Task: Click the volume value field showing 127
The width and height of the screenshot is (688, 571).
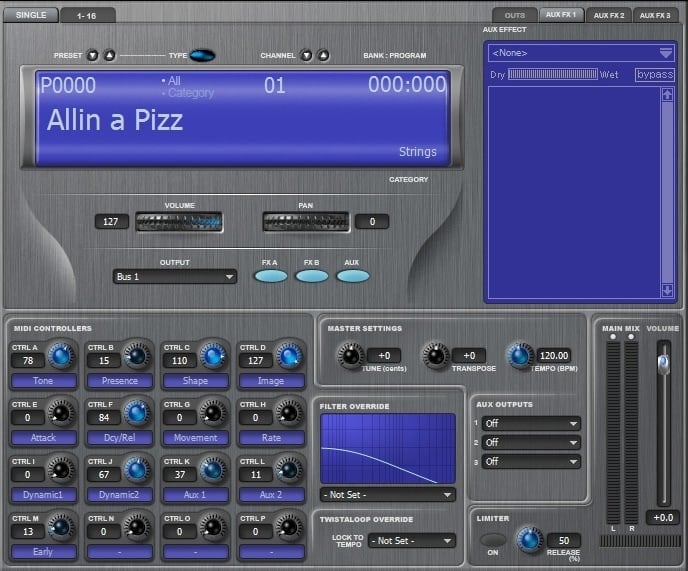Action: coord(112,222)
